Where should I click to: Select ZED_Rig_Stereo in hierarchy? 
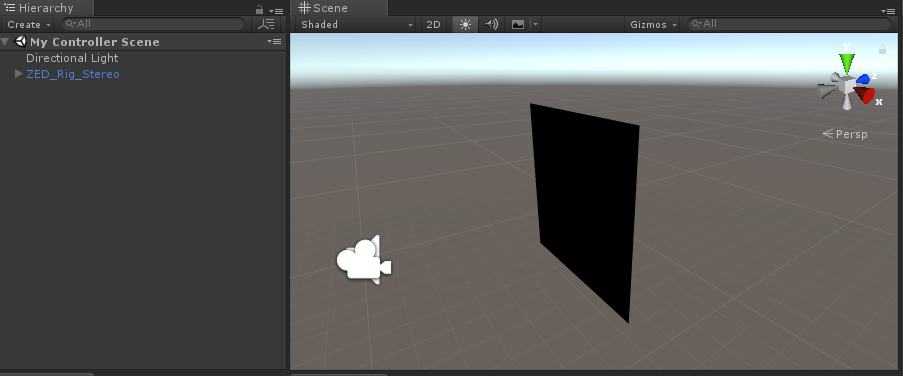[x=73, y=74]
